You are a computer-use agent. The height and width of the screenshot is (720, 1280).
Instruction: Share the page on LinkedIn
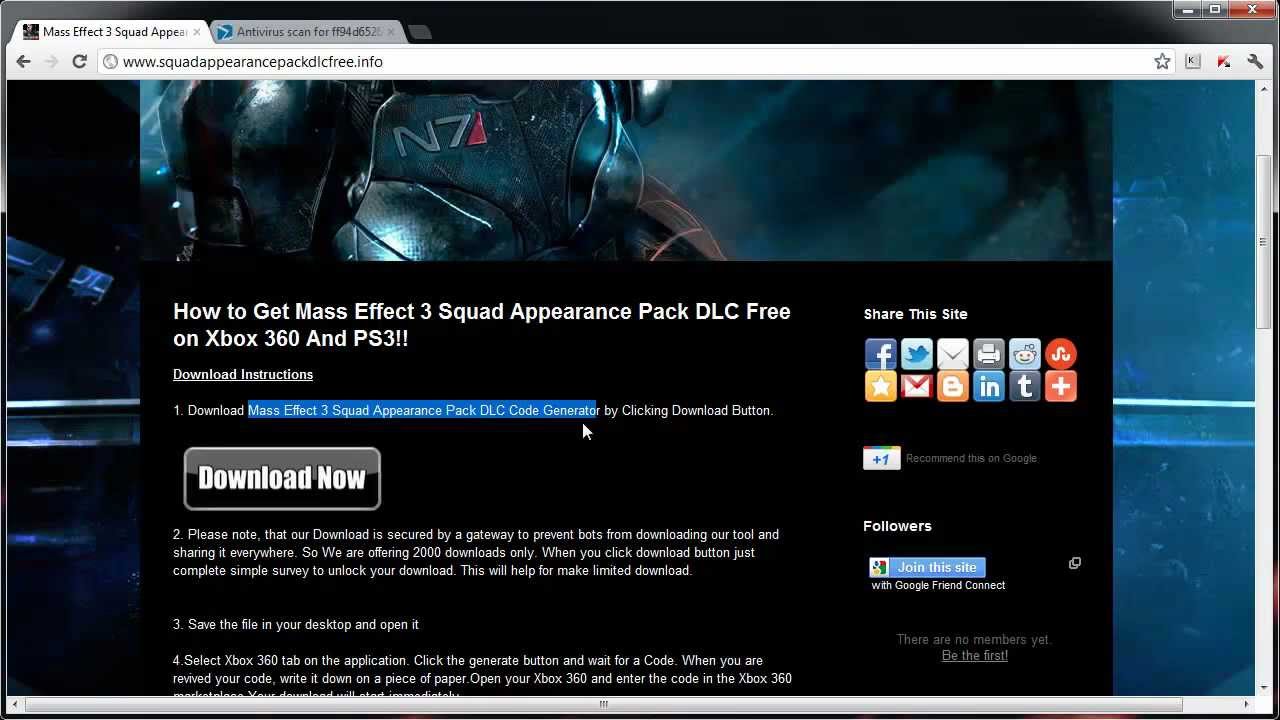[989, 386]
